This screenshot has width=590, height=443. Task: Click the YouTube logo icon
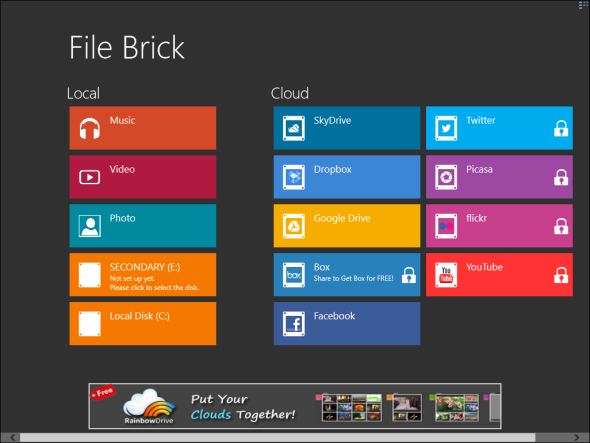click(x=446, y=275)
